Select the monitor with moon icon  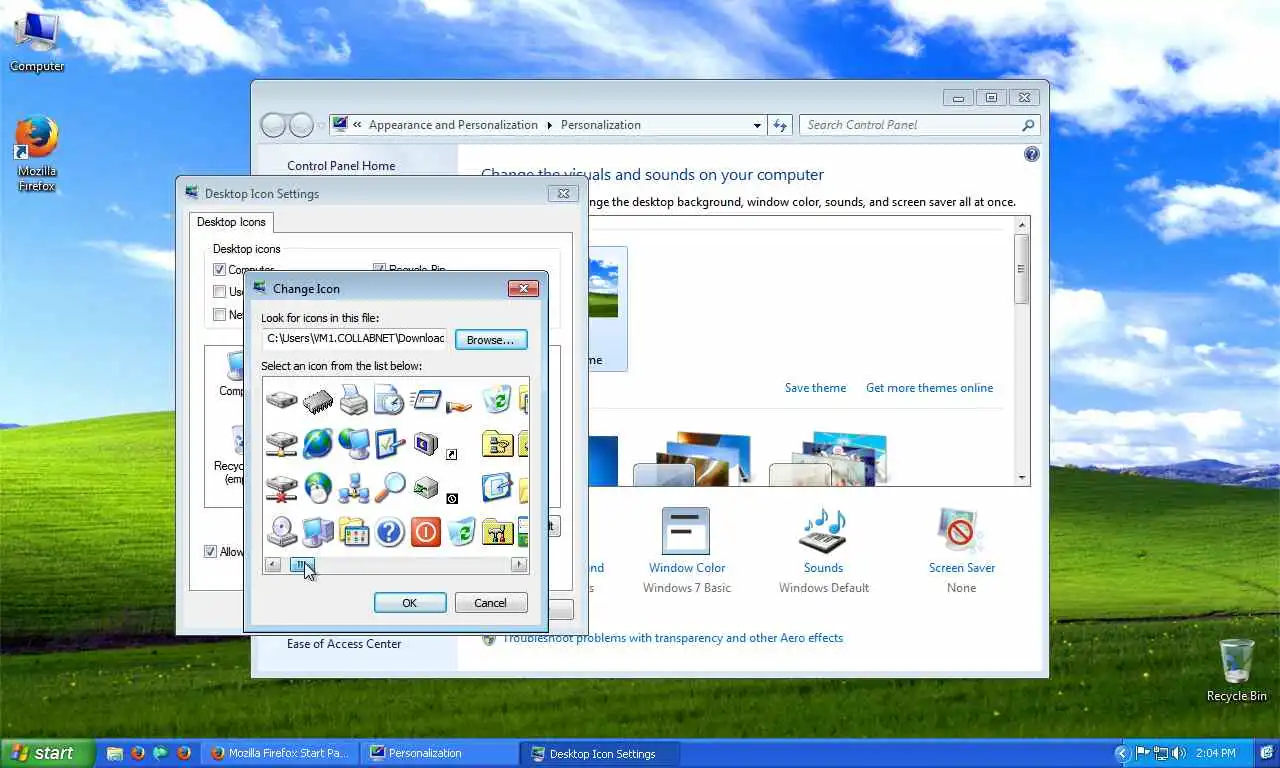425,443
